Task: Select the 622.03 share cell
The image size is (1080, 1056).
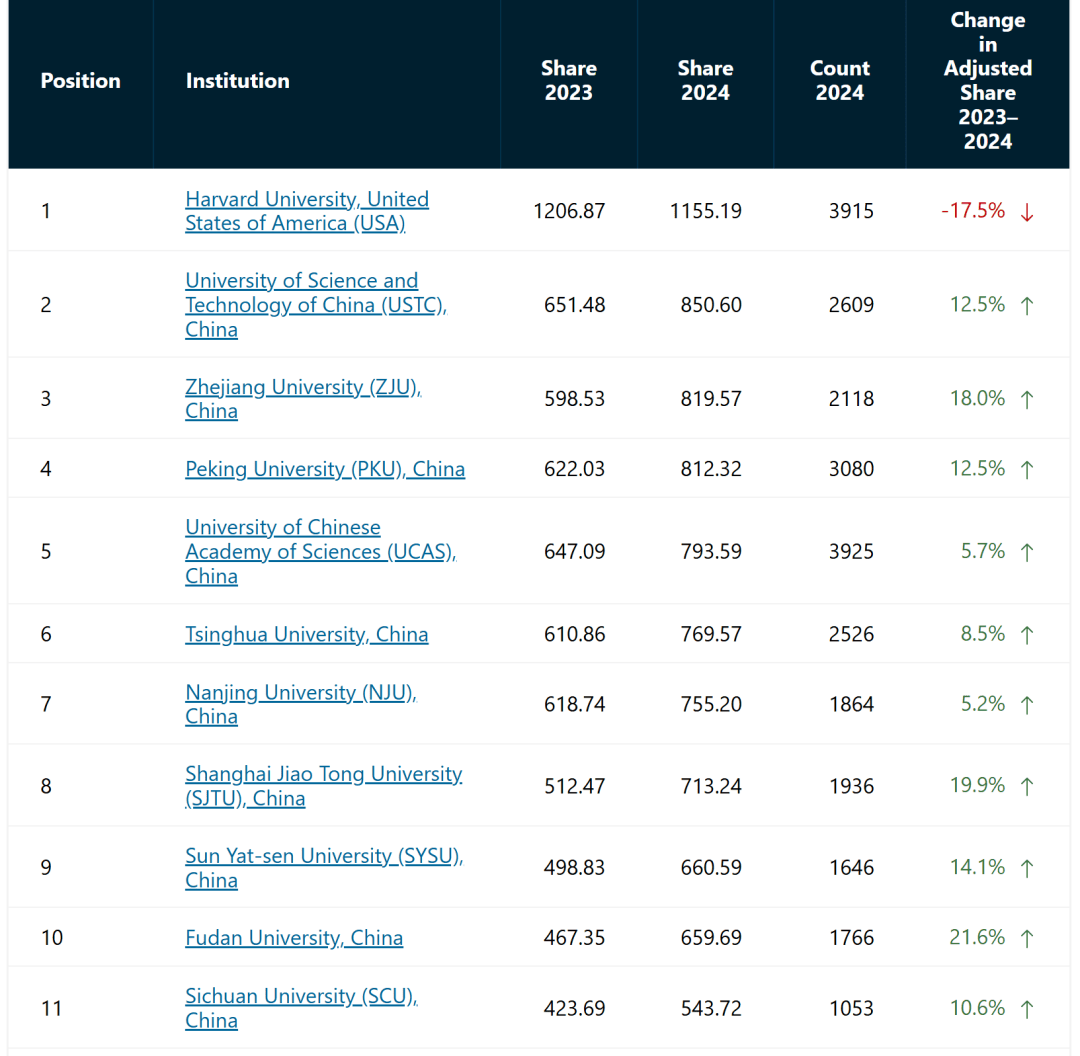Action: 574,469
